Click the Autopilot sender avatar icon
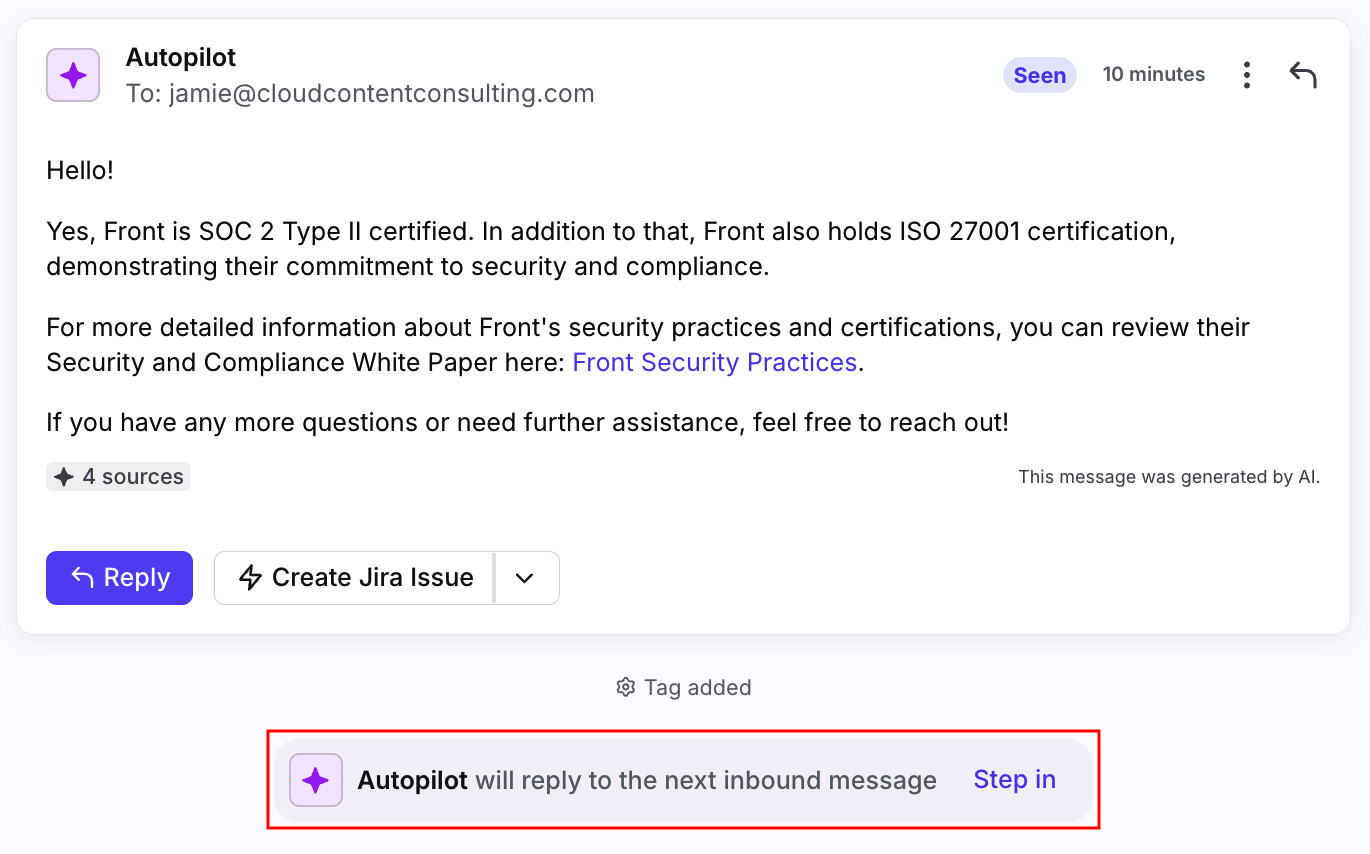Viewport: 1370px width, 854px height. 73,75
